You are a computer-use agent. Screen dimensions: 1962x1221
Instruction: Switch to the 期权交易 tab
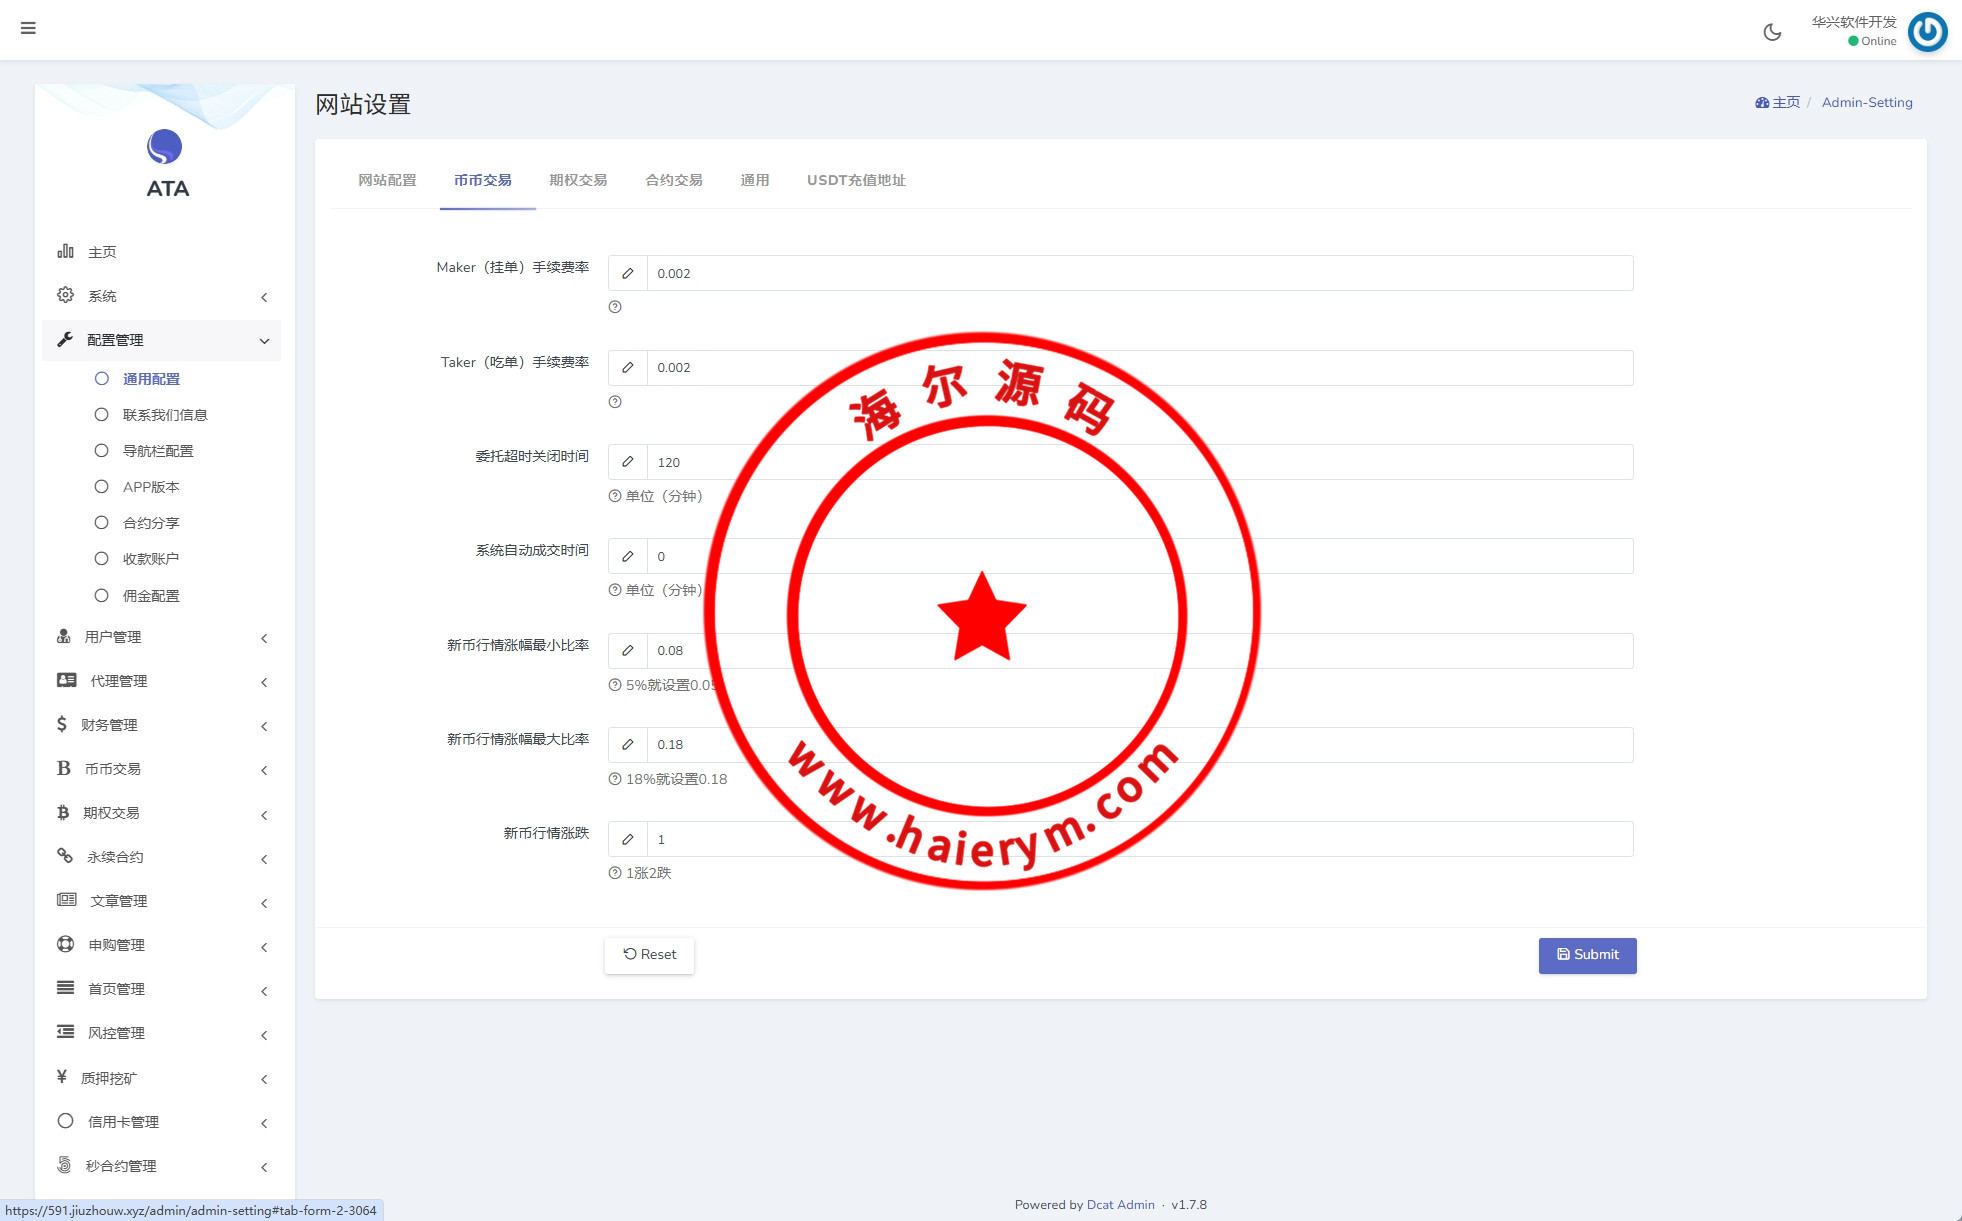pyautogui.click(x=578, y=180)
